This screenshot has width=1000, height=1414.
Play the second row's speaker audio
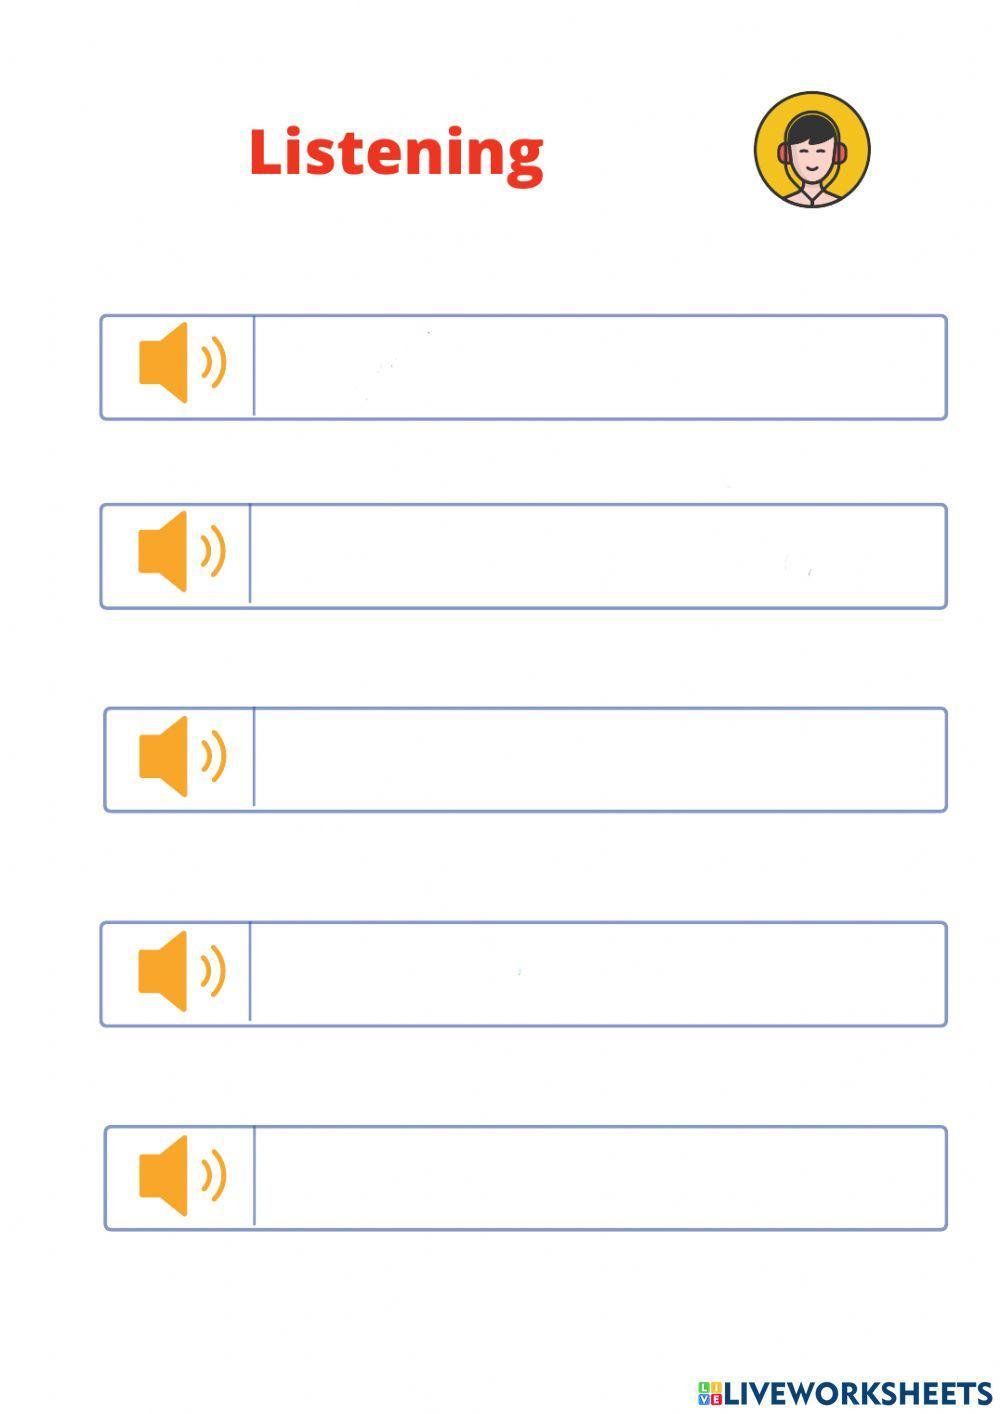[x=164, y=551]
